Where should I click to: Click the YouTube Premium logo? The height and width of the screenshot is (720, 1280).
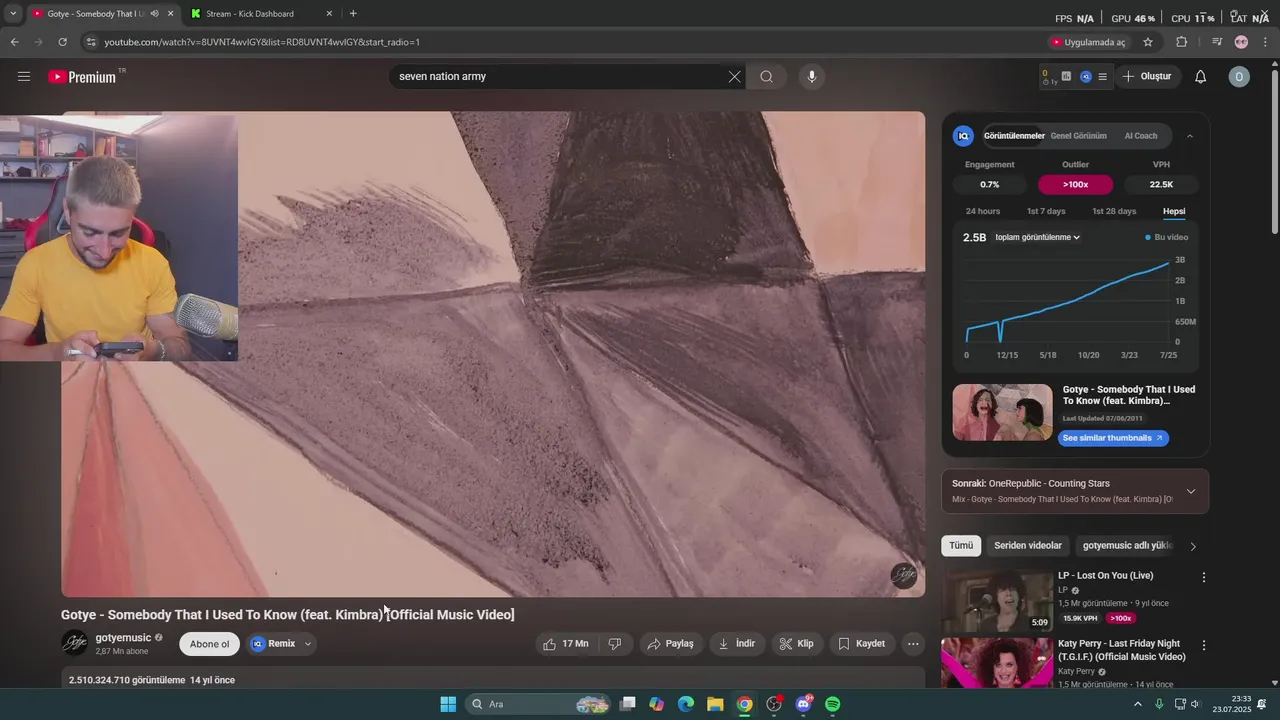click(83, 77)
